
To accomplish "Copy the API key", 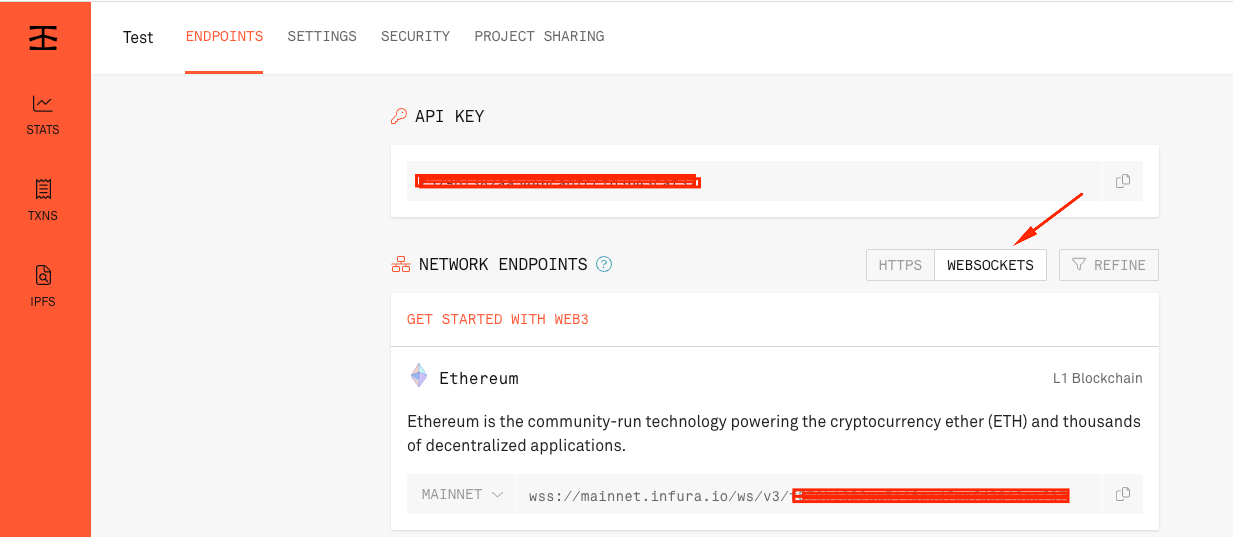I will coord(1123,181).
